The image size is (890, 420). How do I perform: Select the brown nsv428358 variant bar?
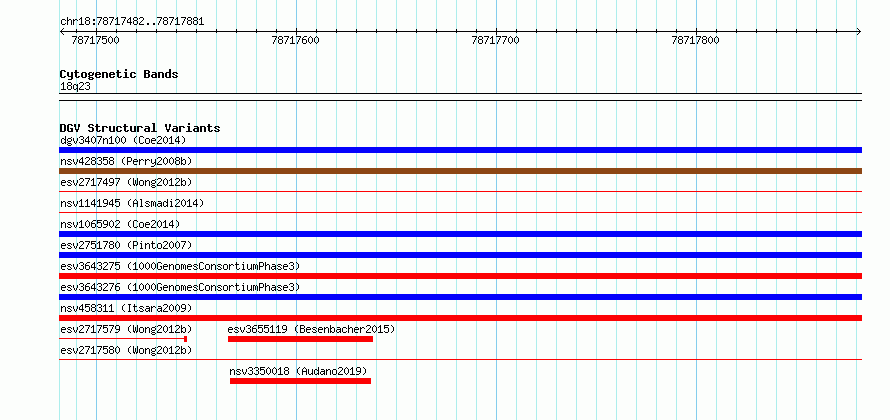(460, 171)
